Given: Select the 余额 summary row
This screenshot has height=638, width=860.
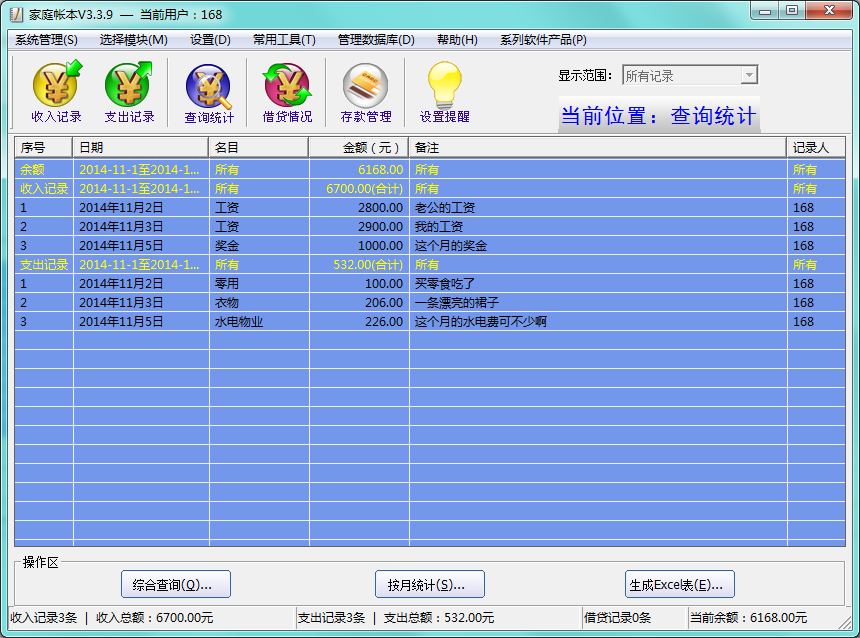Looking at the screenshot, I should pos(430,170).
